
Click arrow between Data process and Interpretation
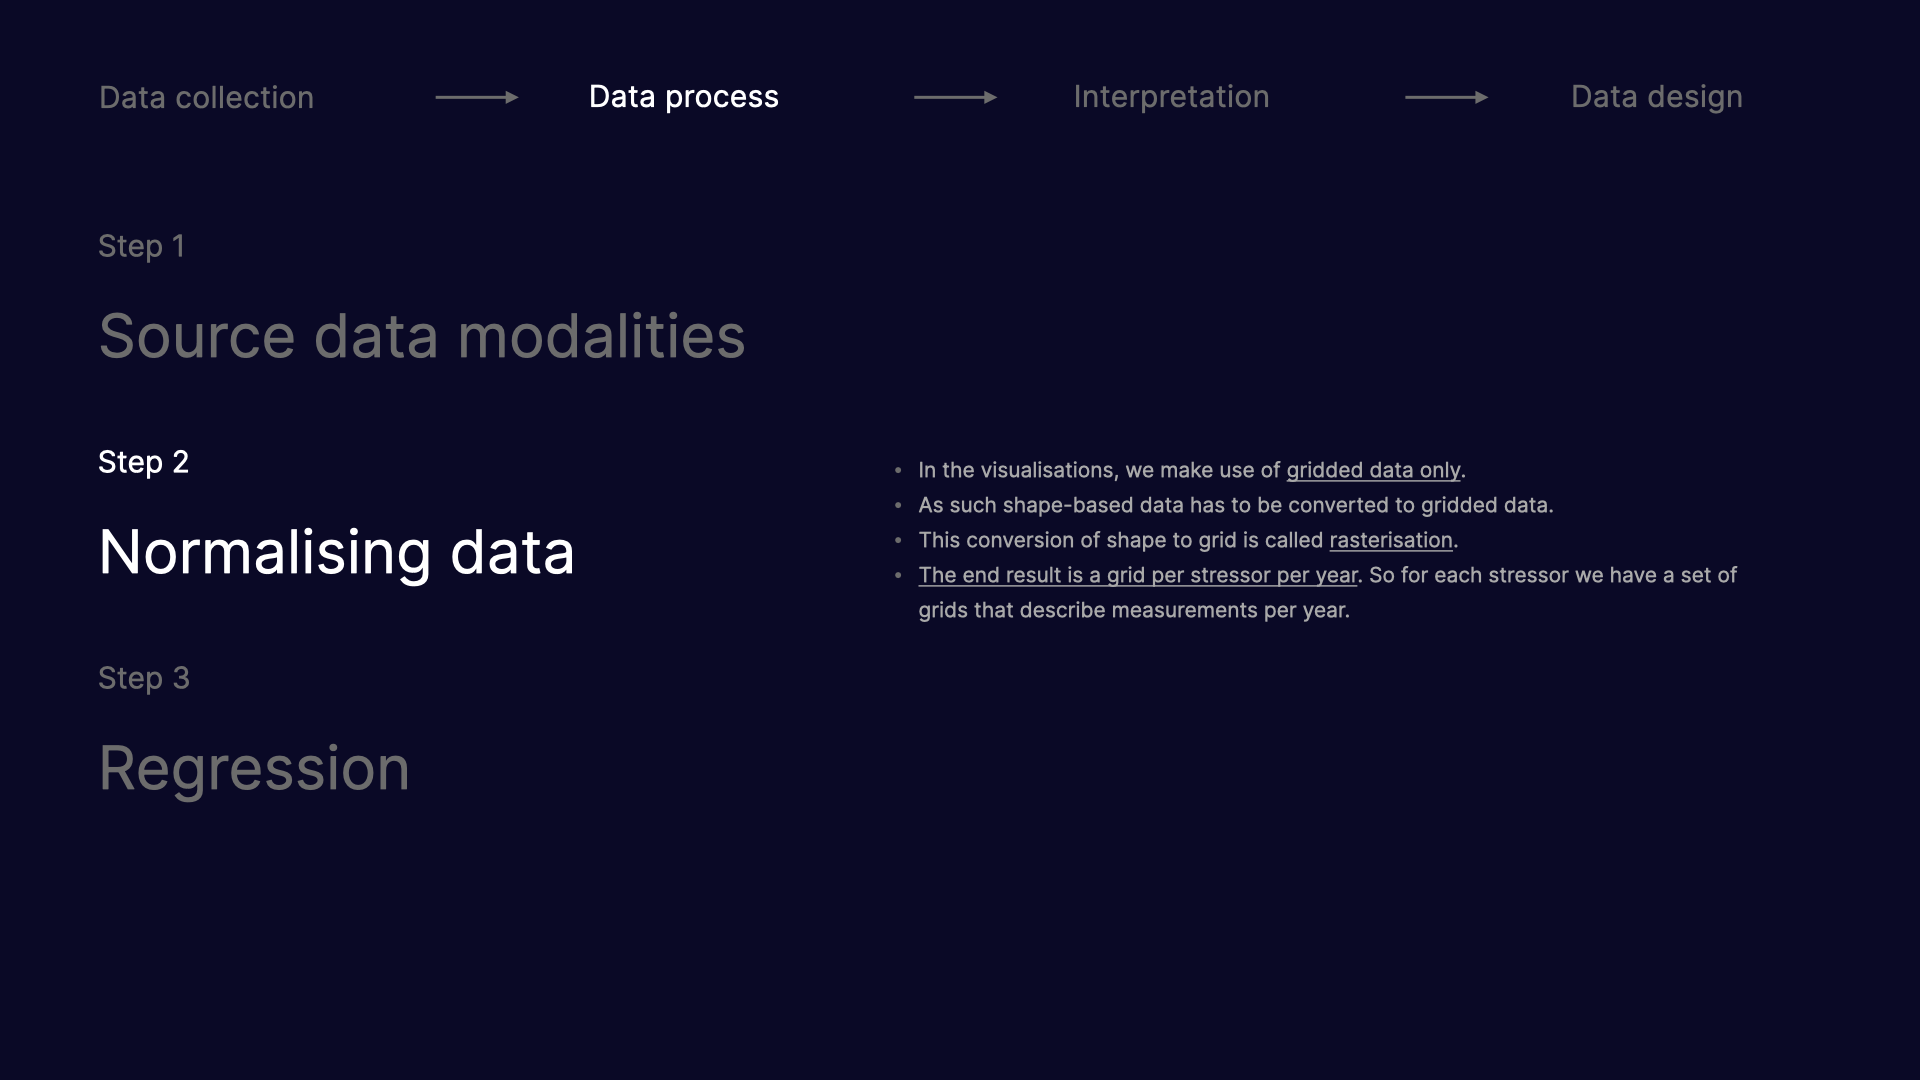955,97
